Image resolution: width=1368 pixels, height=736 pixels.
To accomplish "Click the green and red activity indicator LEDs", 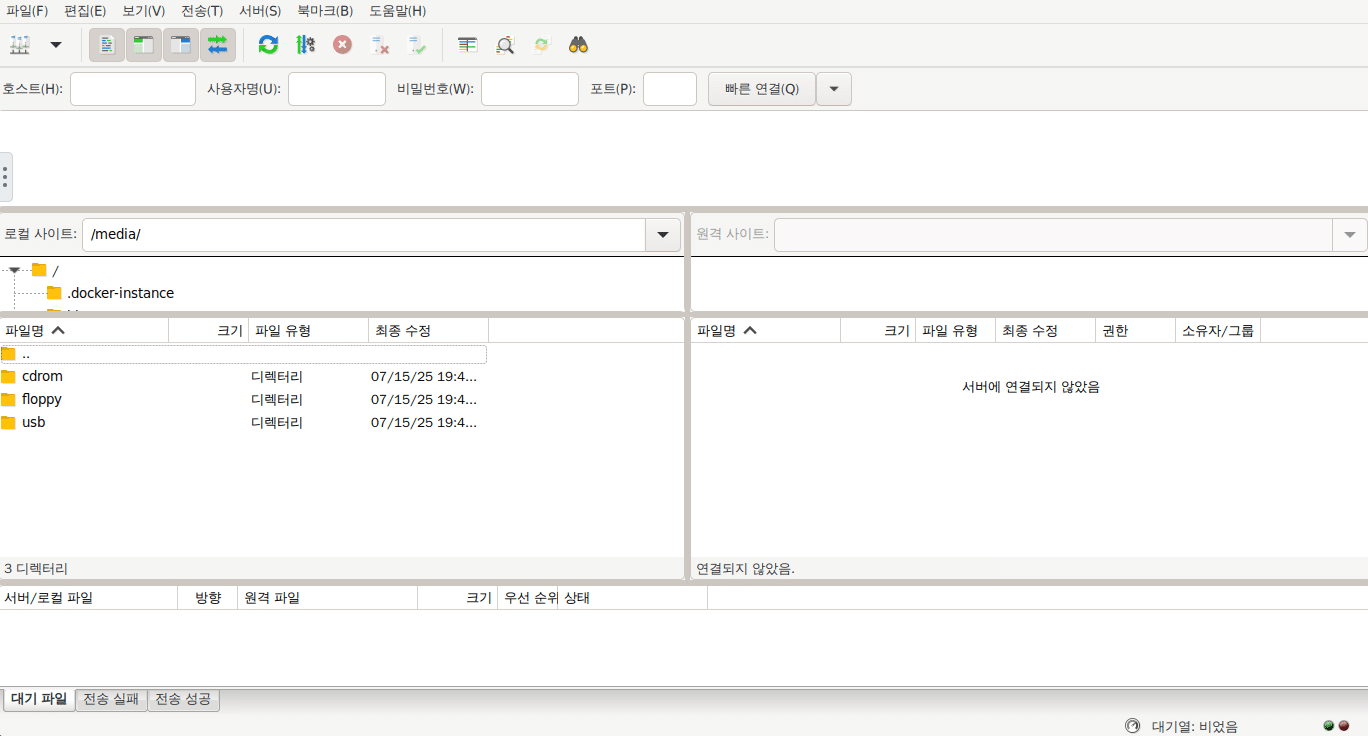I will [1336, 726].
